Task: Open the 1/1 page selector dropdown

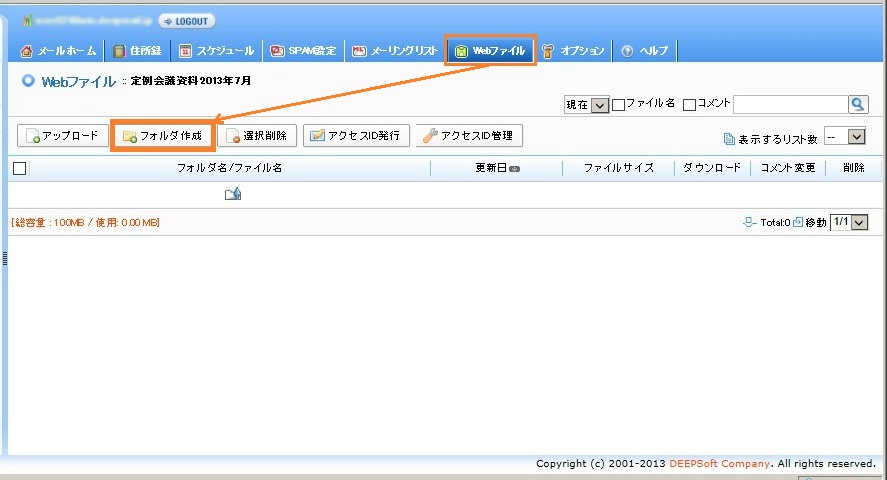Action: tap(849, 222)
